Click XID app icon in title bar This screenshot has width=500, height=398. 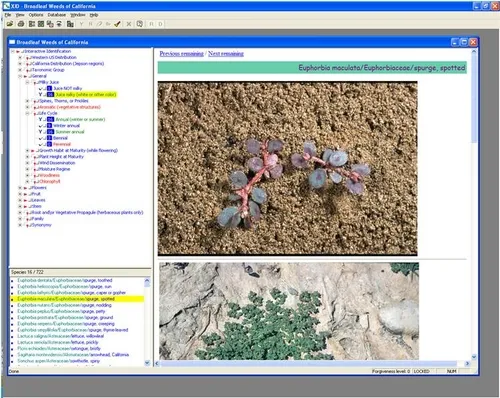tap(6, 6)
